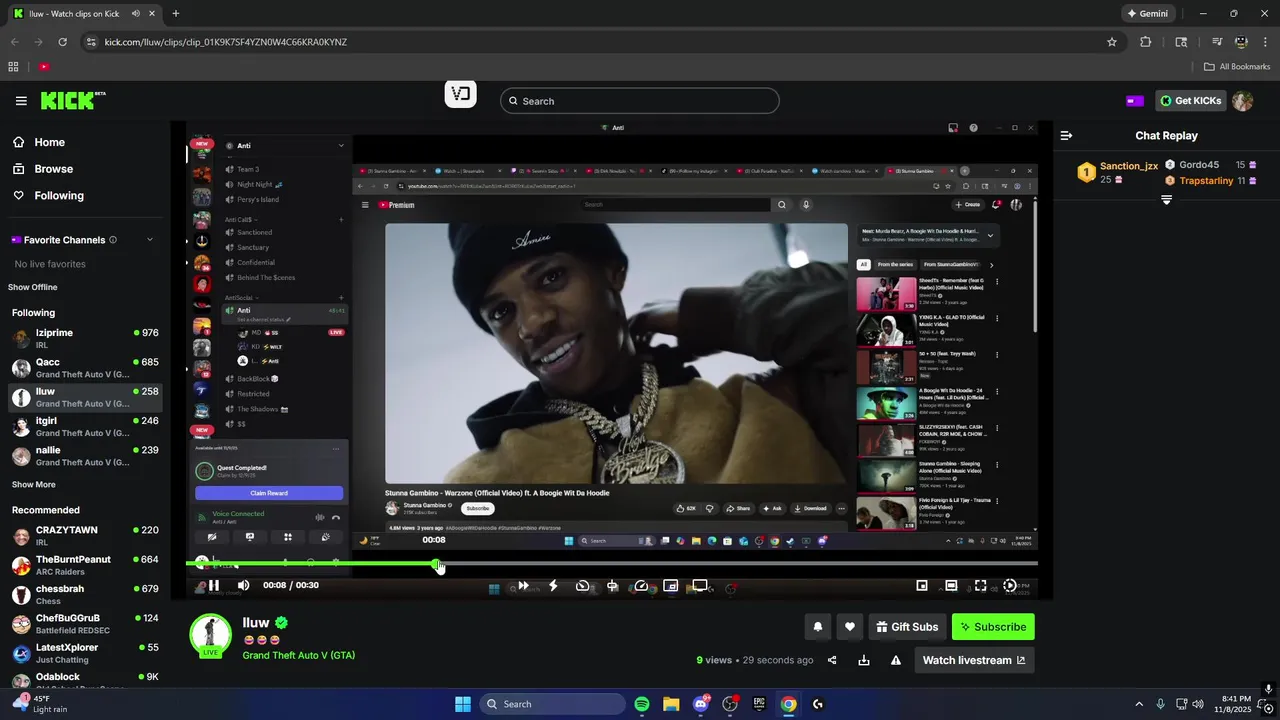The image size is (1280, 720).
Task: Click the Chrome address bar URL
Action: (226, 42)
